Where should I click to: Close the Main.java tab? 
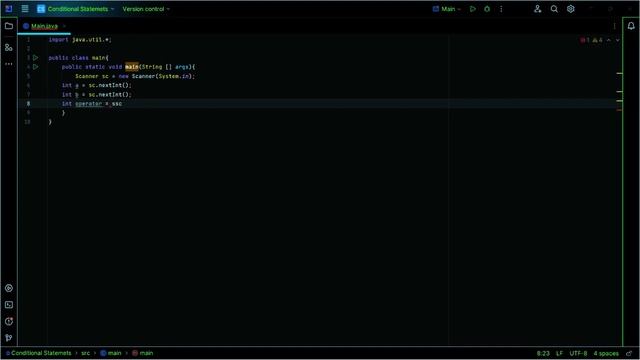[64, 26]
